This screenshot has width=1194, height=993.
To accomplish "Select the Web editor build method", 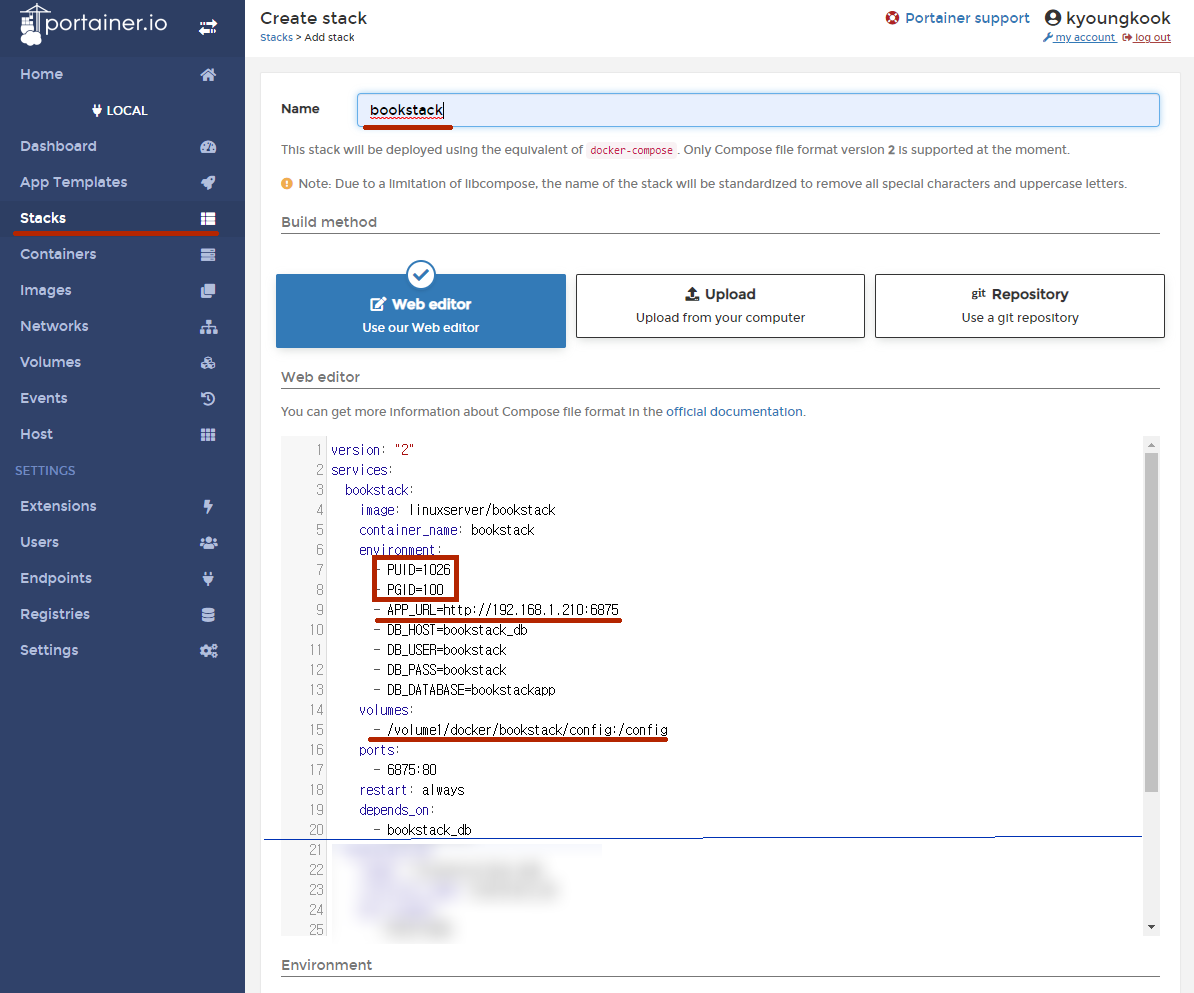I will pyautogui.click(x=421, y=311).
